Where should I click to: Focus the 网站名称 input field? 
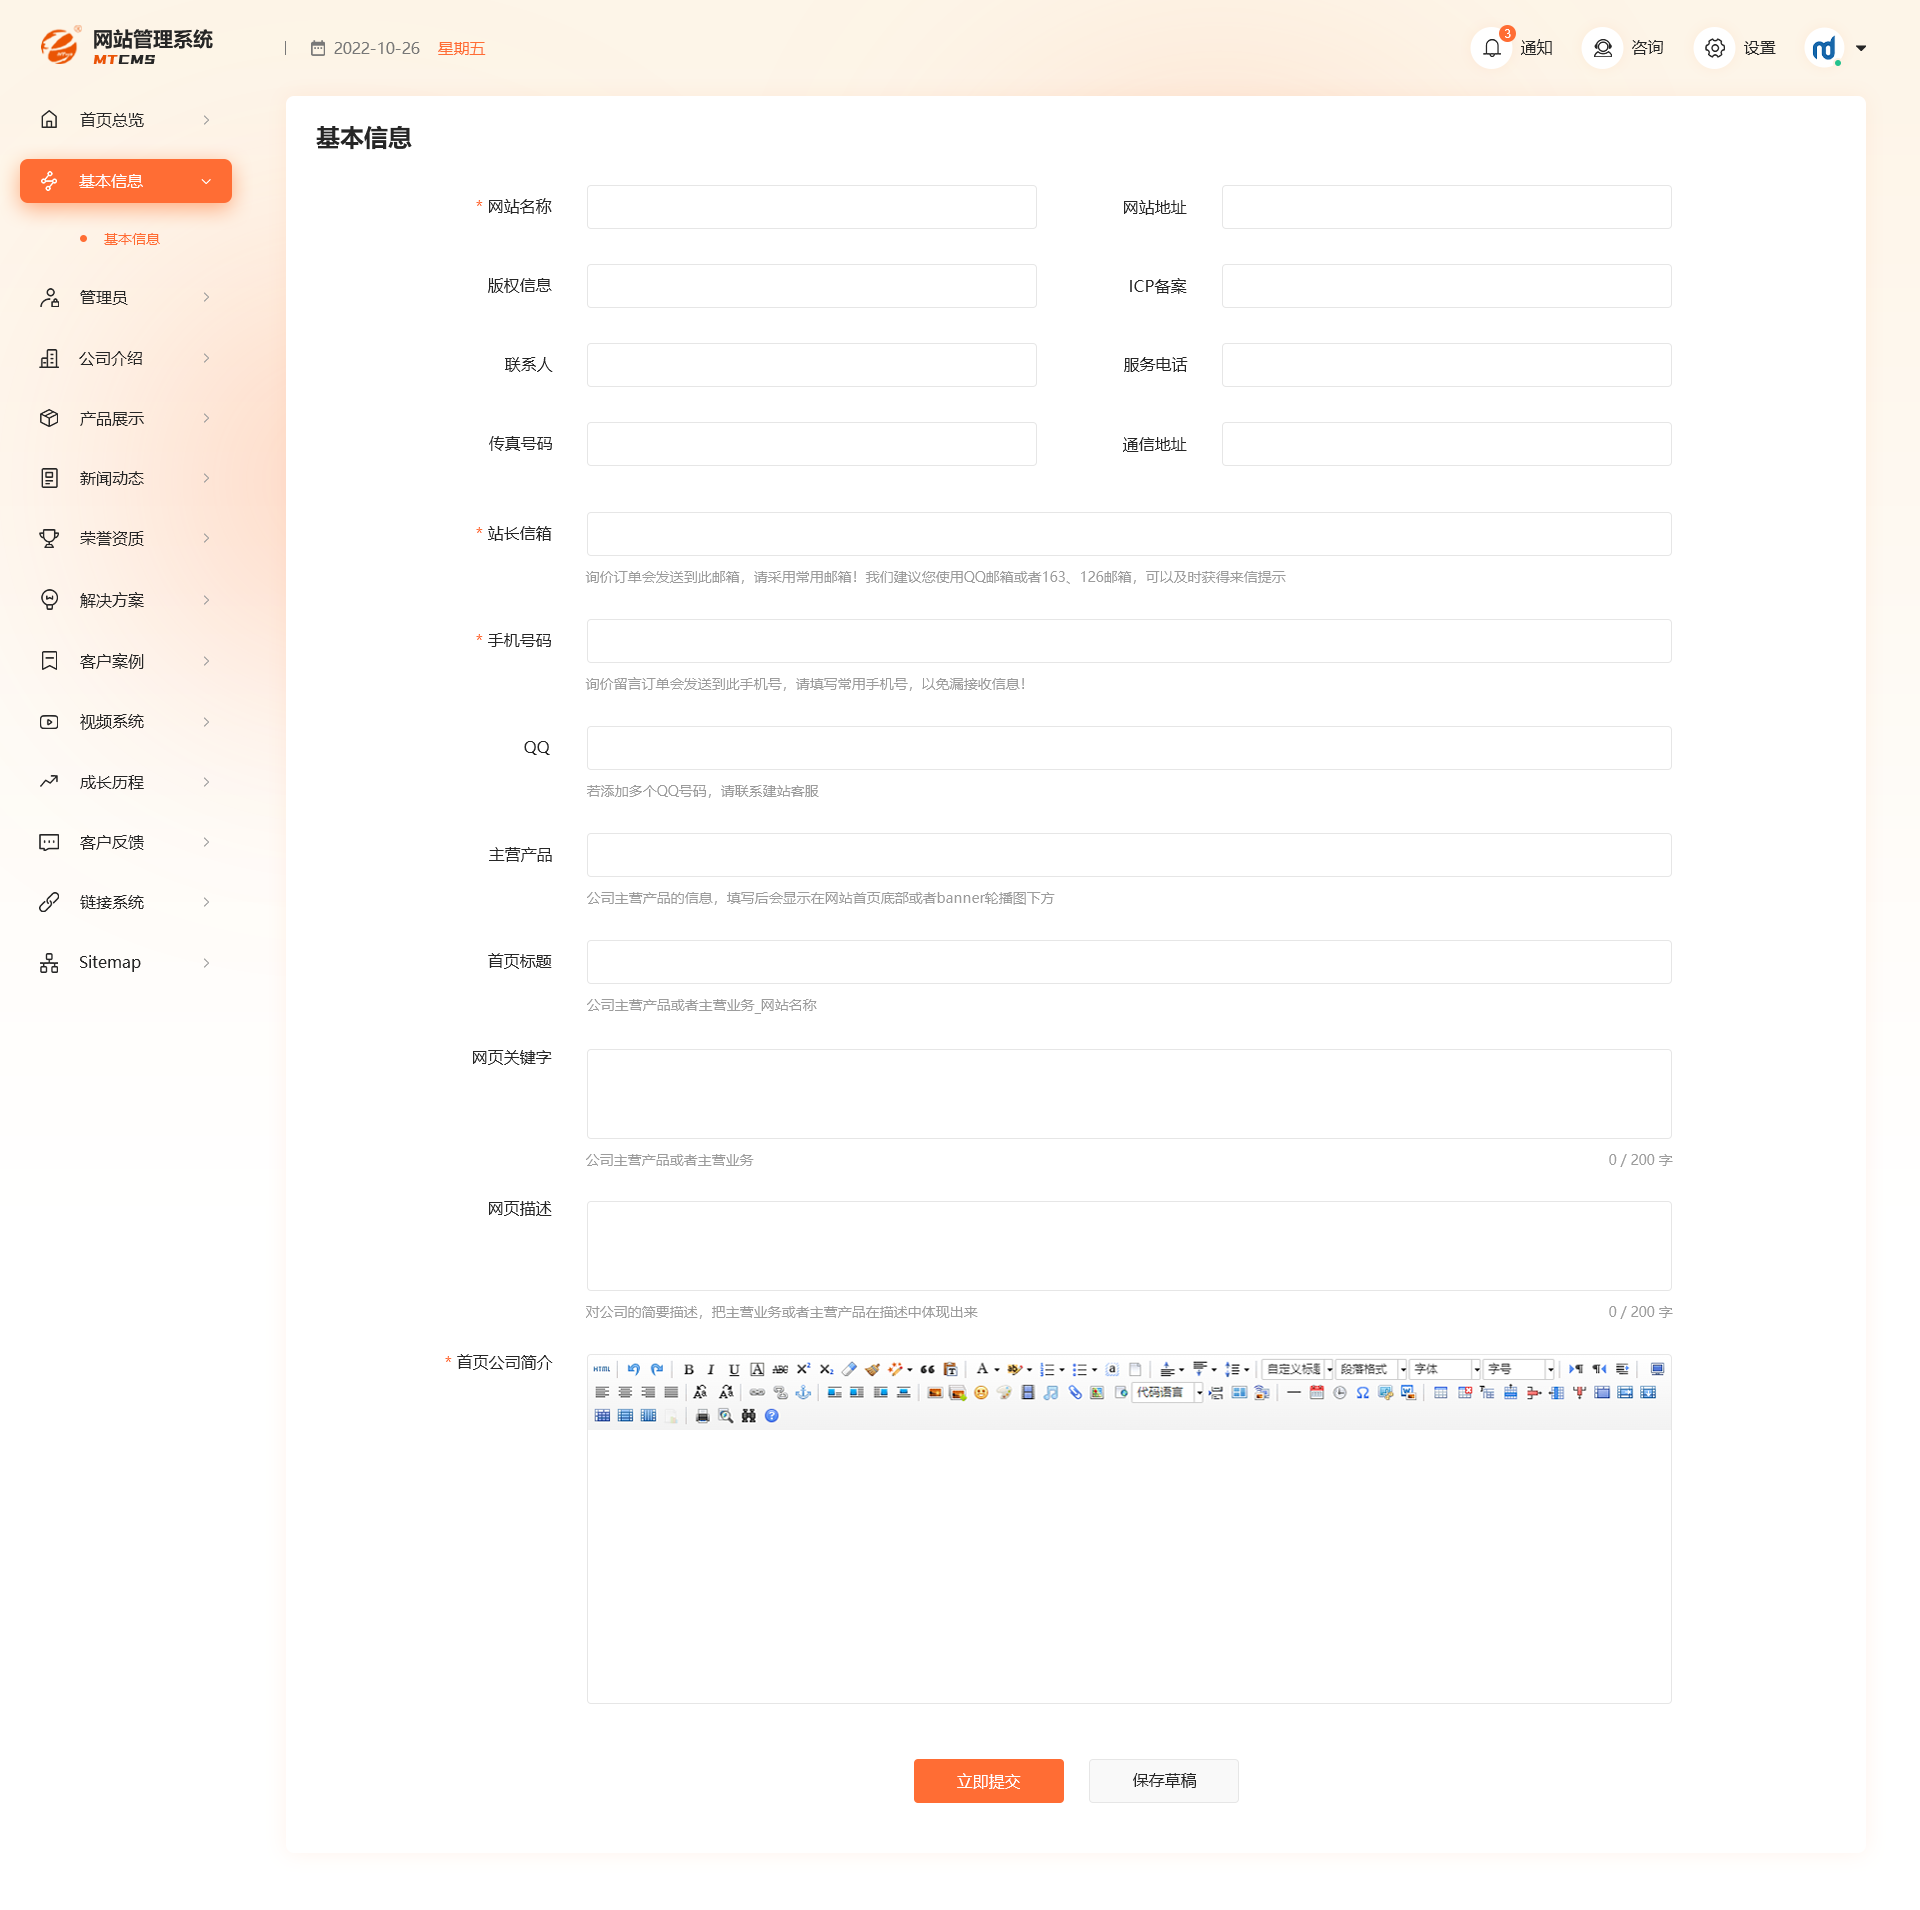click(811, 207)
